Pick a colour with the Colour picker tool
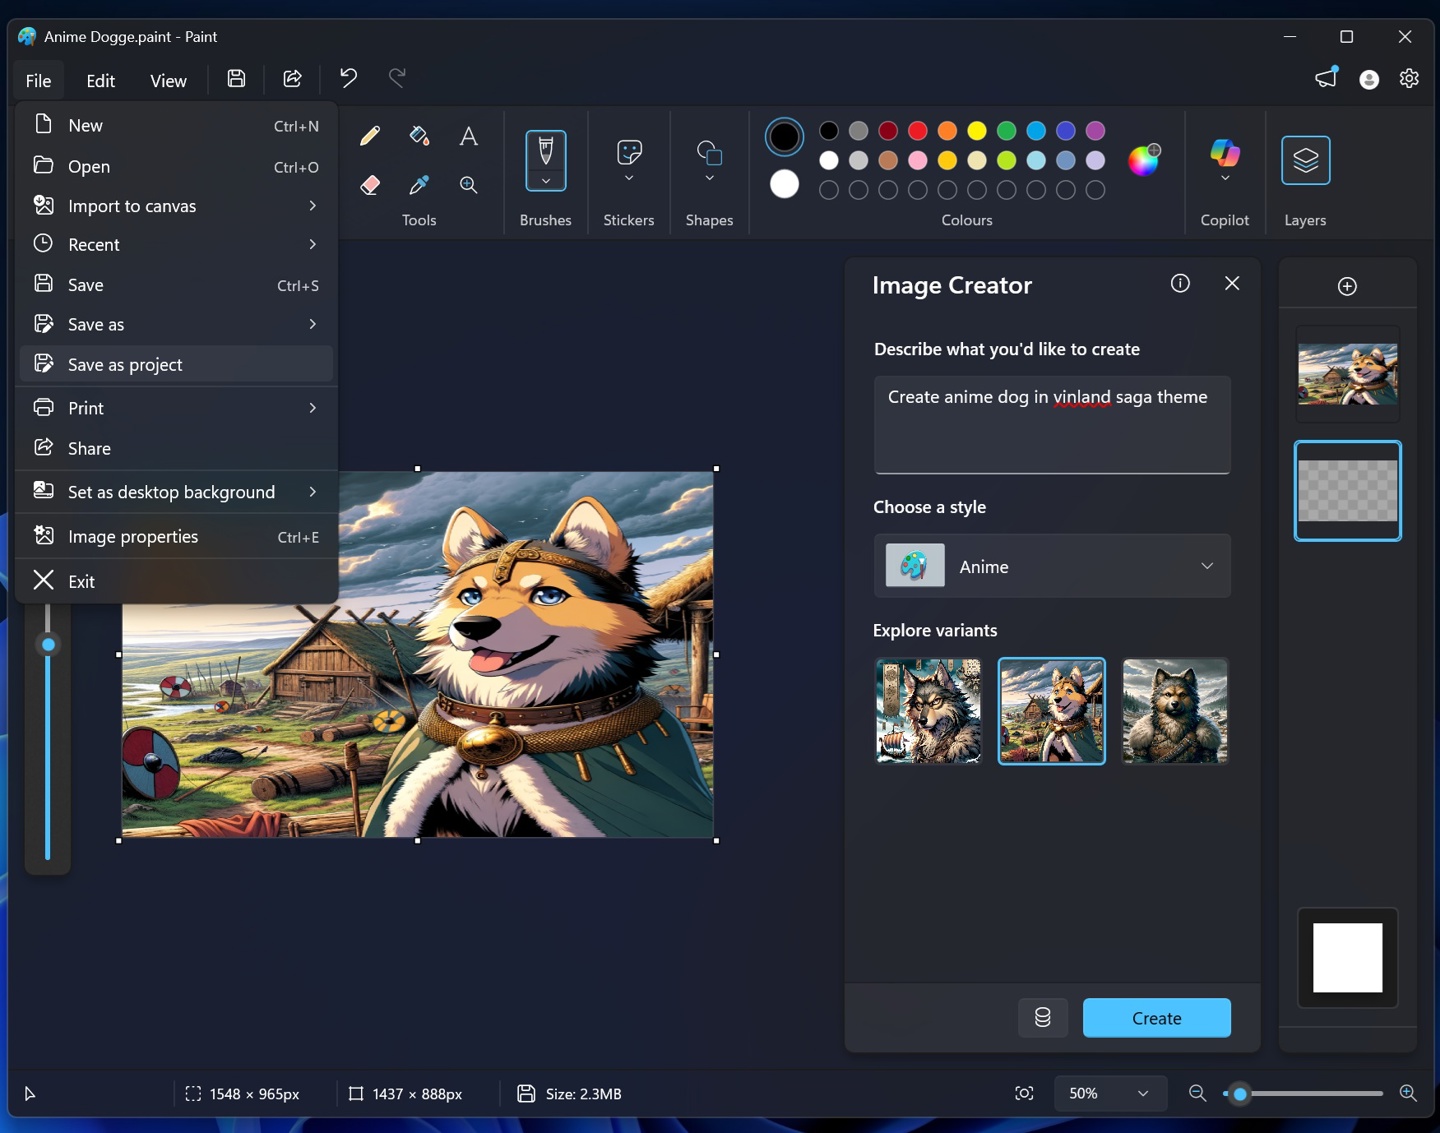 click(x=418, y=185)
